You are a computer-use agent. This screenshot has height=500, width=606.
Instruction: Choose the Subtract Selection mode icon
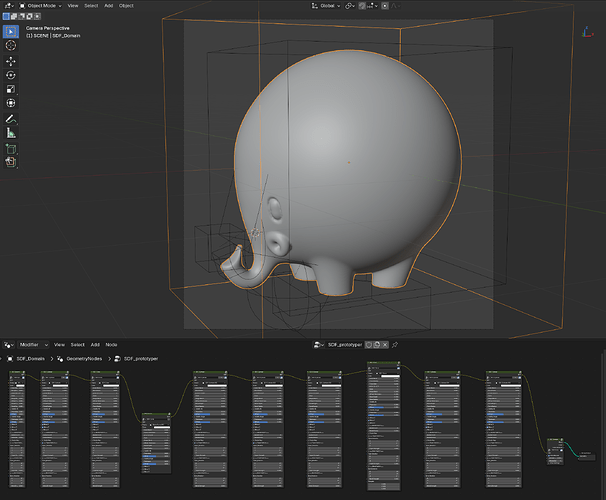[22, 16]
